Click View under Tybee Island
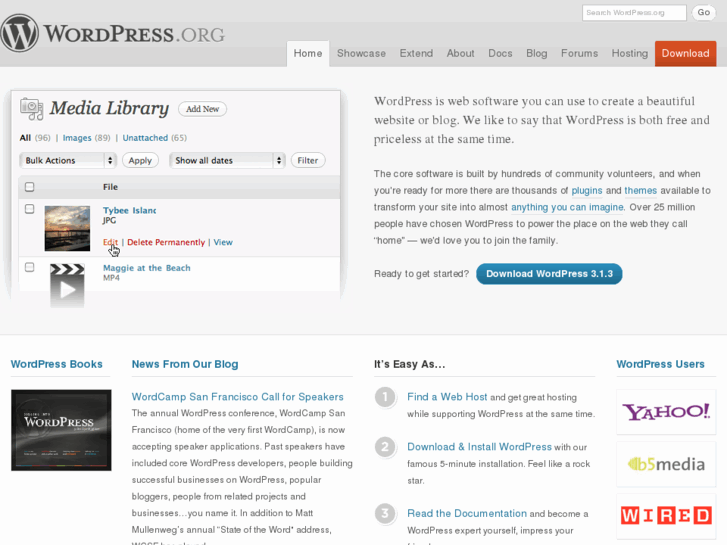Screen dimensions: 727x545 tap(223, 242)
